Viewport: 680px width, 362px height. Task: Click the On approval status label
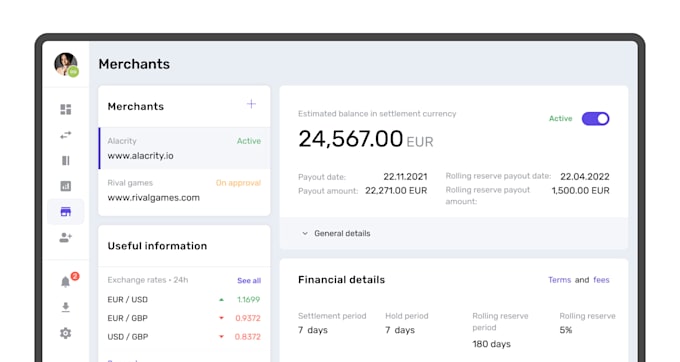click(239, 183)
